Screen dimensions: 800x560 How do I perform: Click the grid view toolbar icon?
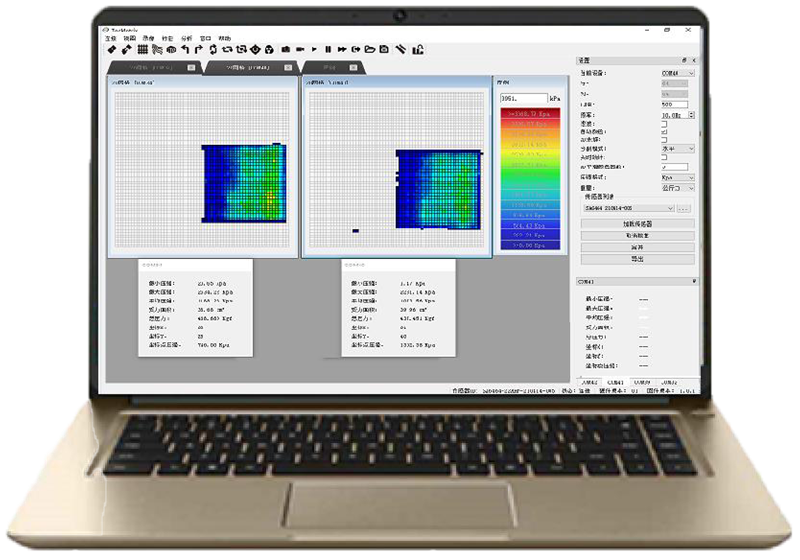tap(142, 49)
